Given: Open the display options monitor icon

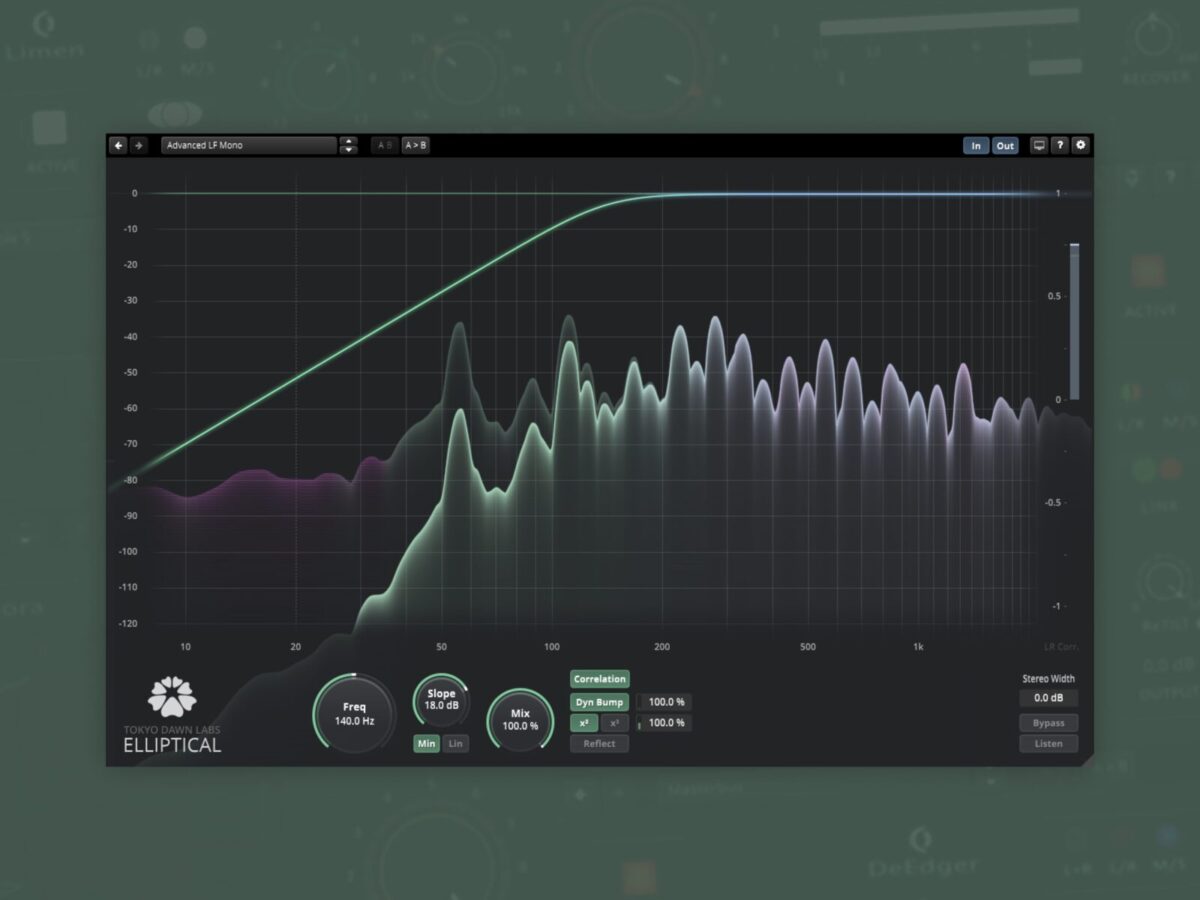Looking at the screenshot, I should [1039, 145].
